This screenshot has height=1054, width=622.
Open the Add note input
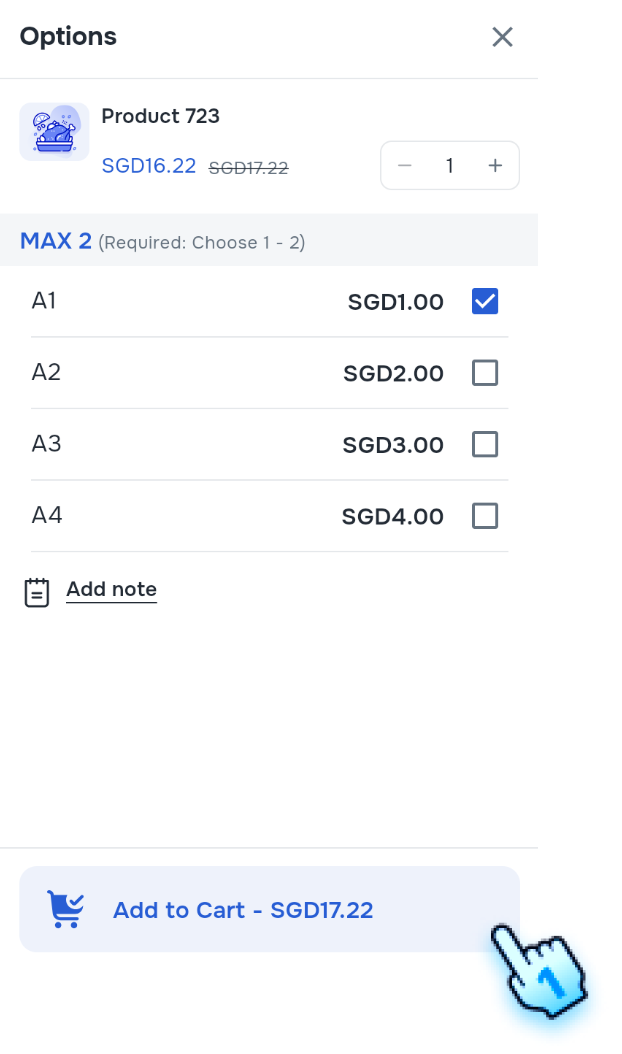[111, 589]
